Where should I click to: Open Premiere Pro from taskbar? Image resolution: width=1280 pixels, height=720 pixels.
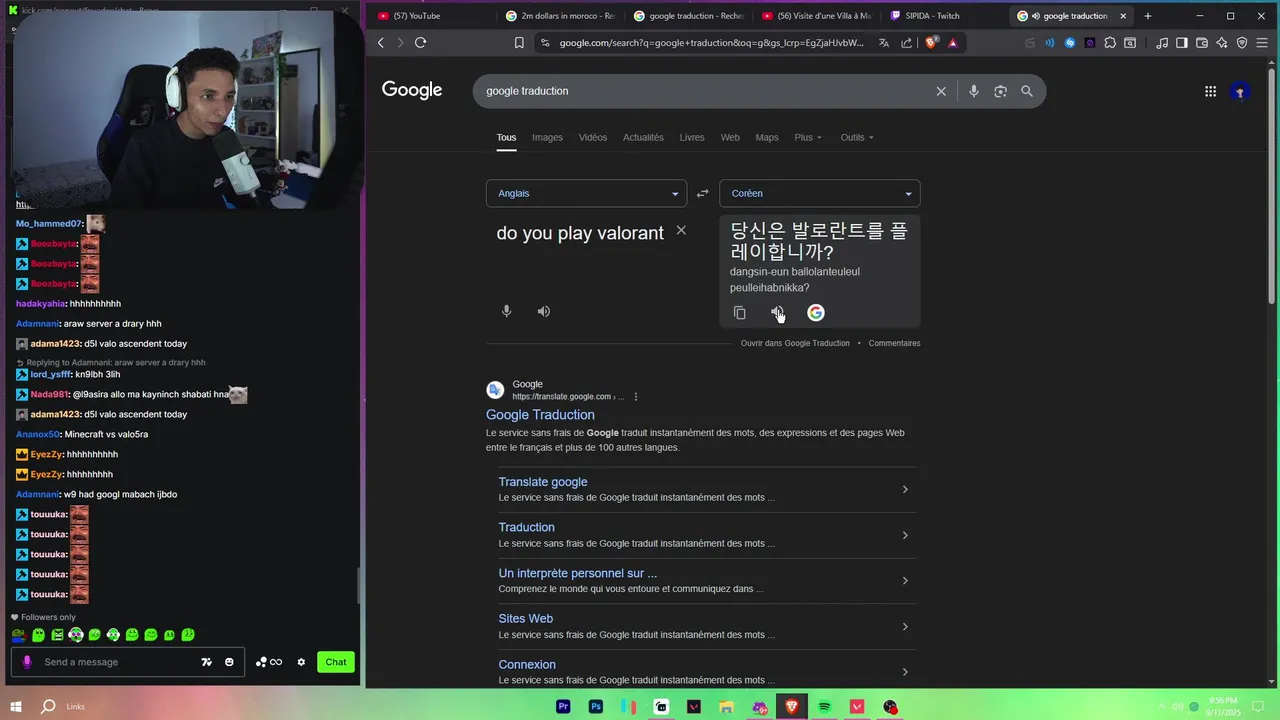click(x=563, y=707)
